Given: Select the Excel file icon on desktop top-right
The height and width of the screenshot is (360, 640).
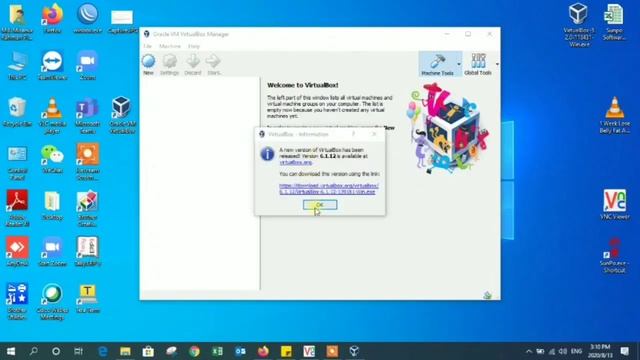Looking at the screenshot, I should coord(614,22).
